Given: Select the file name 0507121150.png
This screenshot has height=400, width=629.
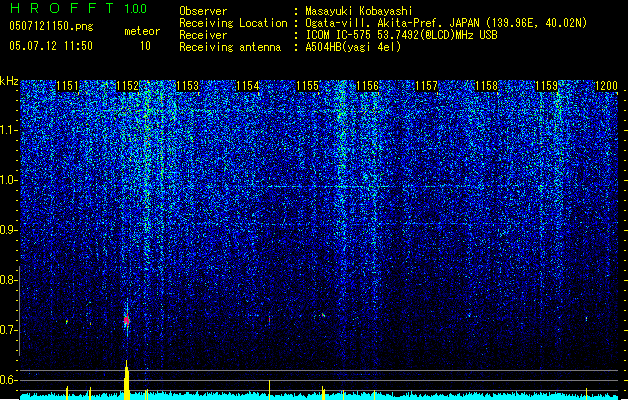Looking at the screenshot, I should coord(51,27).
